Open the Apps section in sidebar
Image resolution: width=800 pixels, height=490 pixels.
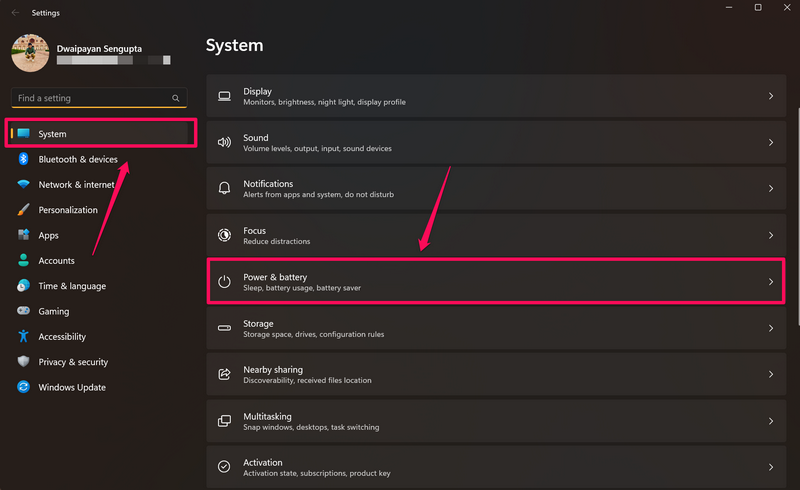point(48,235)
